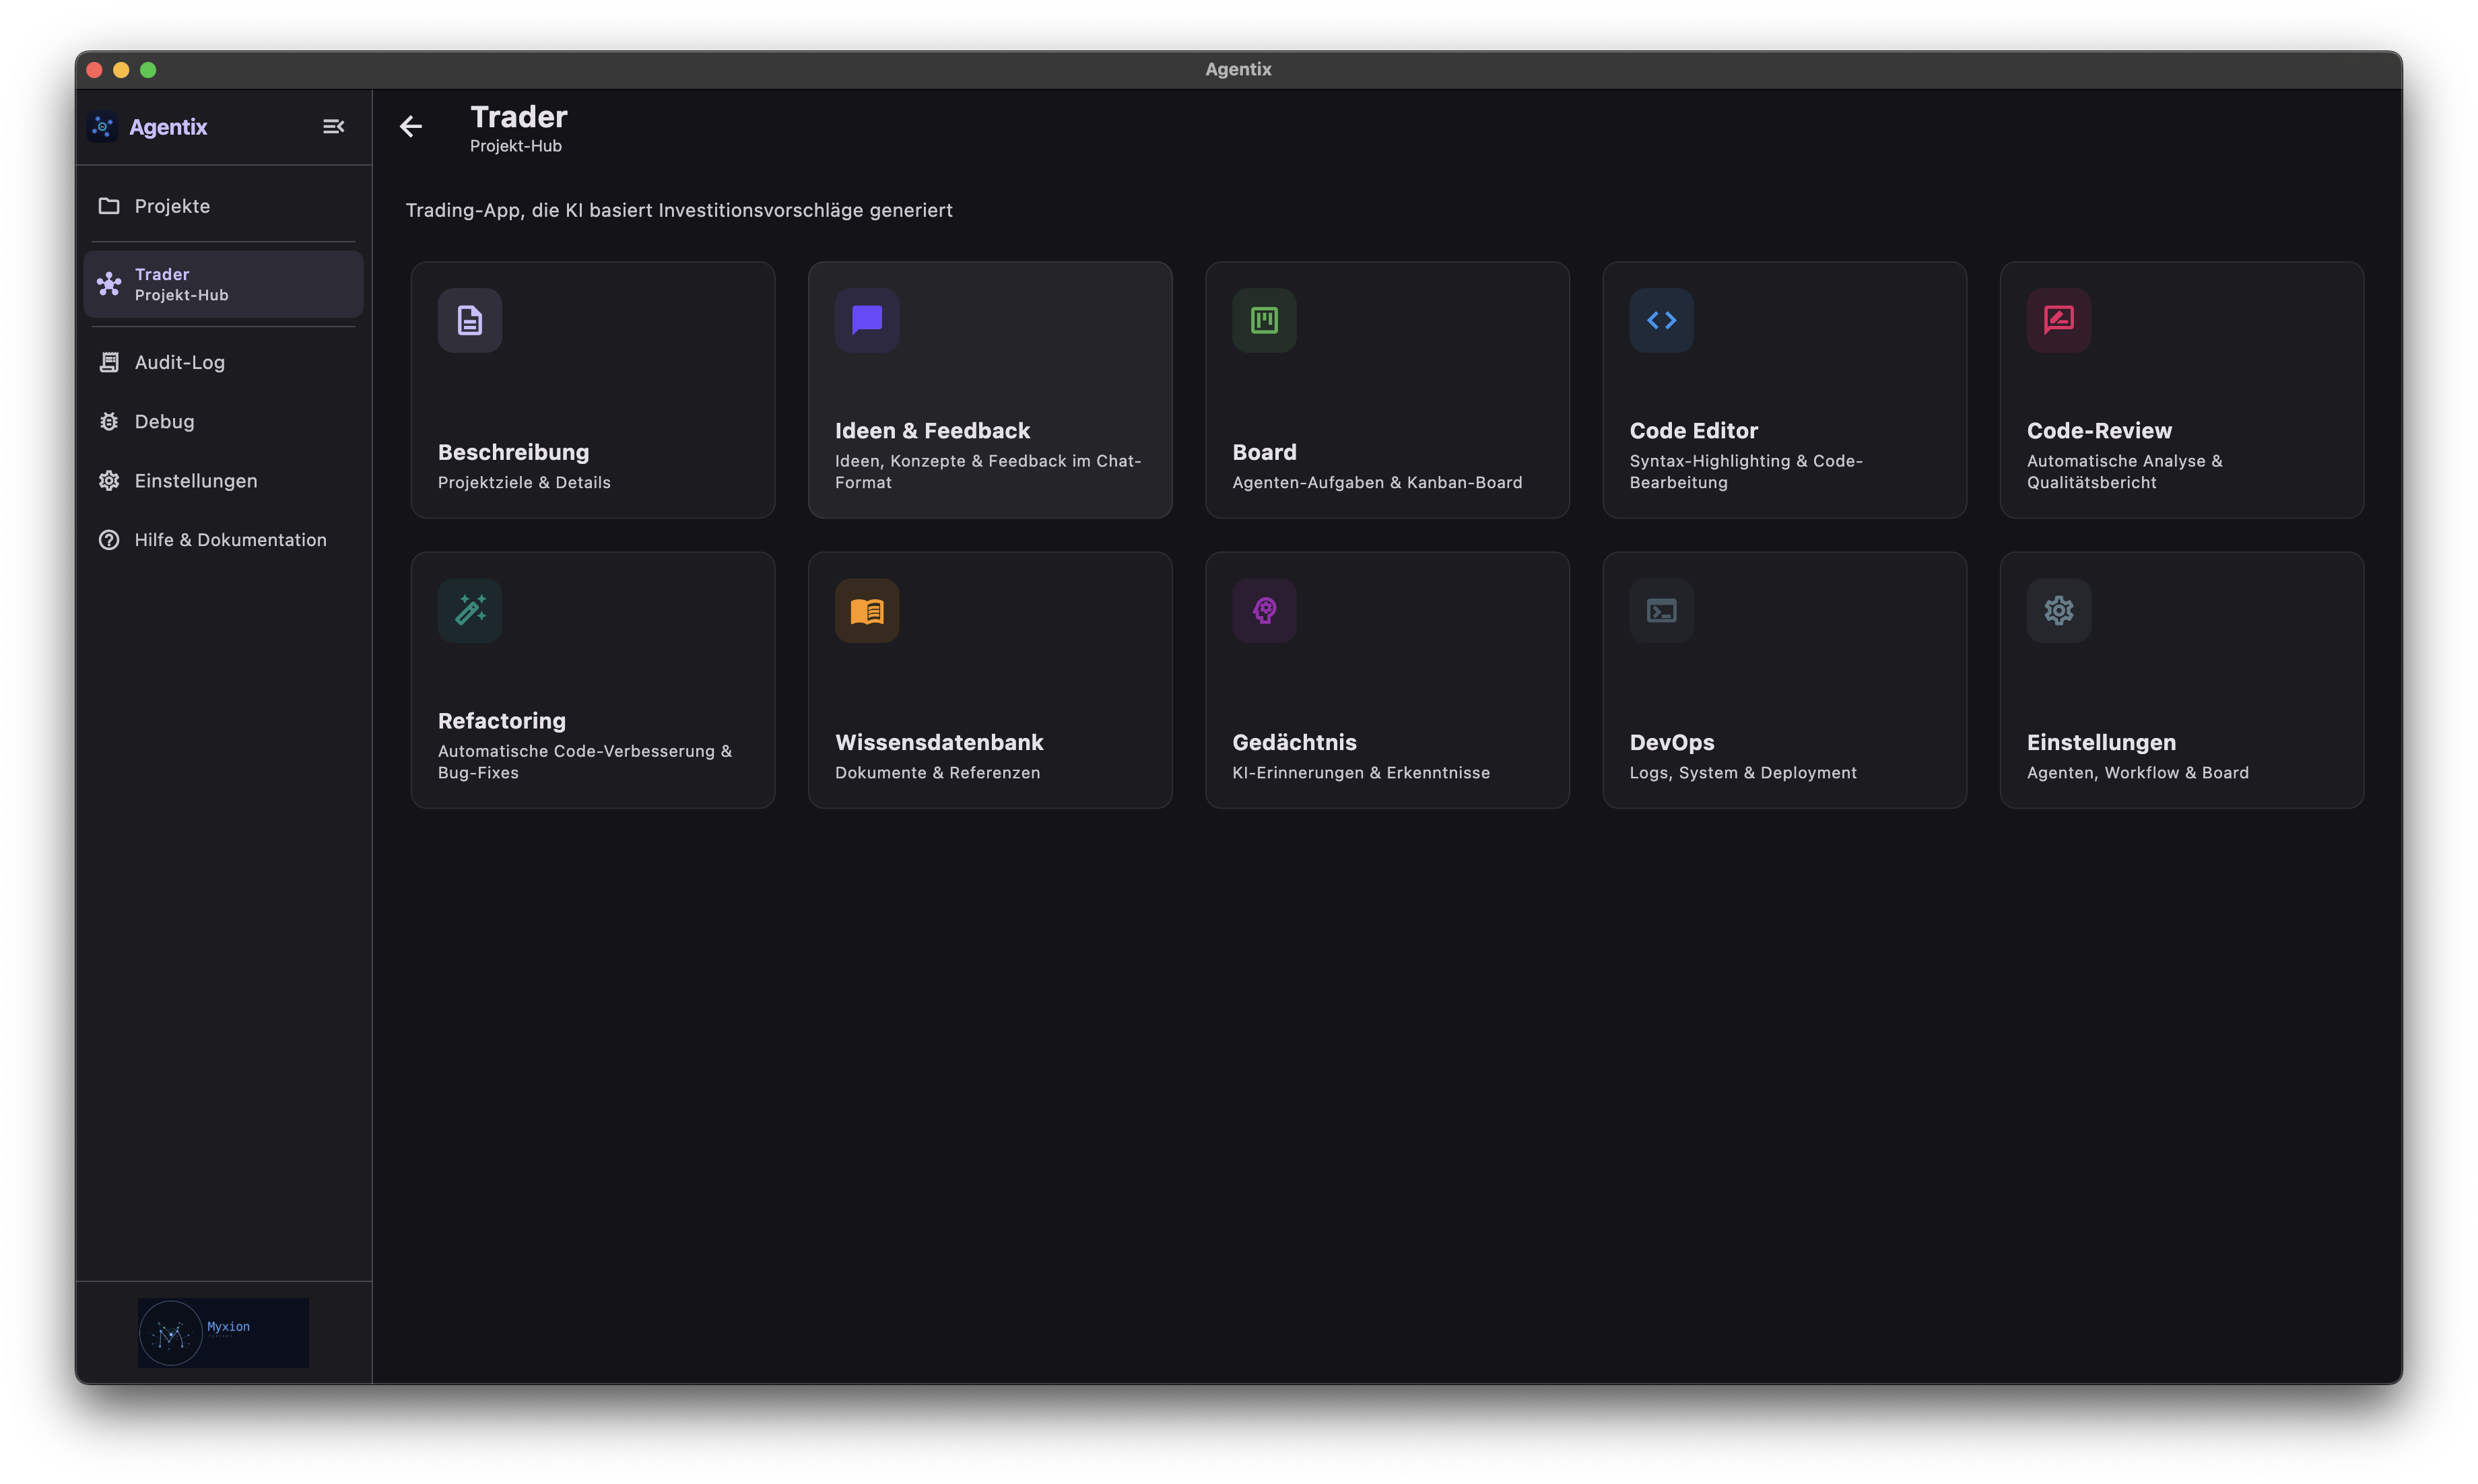Click the DevOps terminal icon
Viewport: 2478px width, 1484px height.
pos(1661,610)
